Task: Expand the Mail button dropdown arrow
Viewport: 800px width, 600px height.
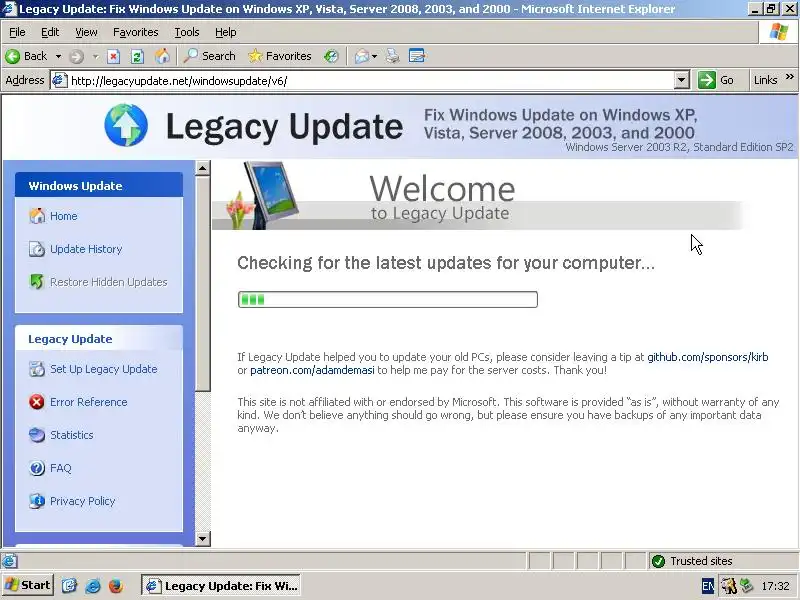Action: [374, 56]
